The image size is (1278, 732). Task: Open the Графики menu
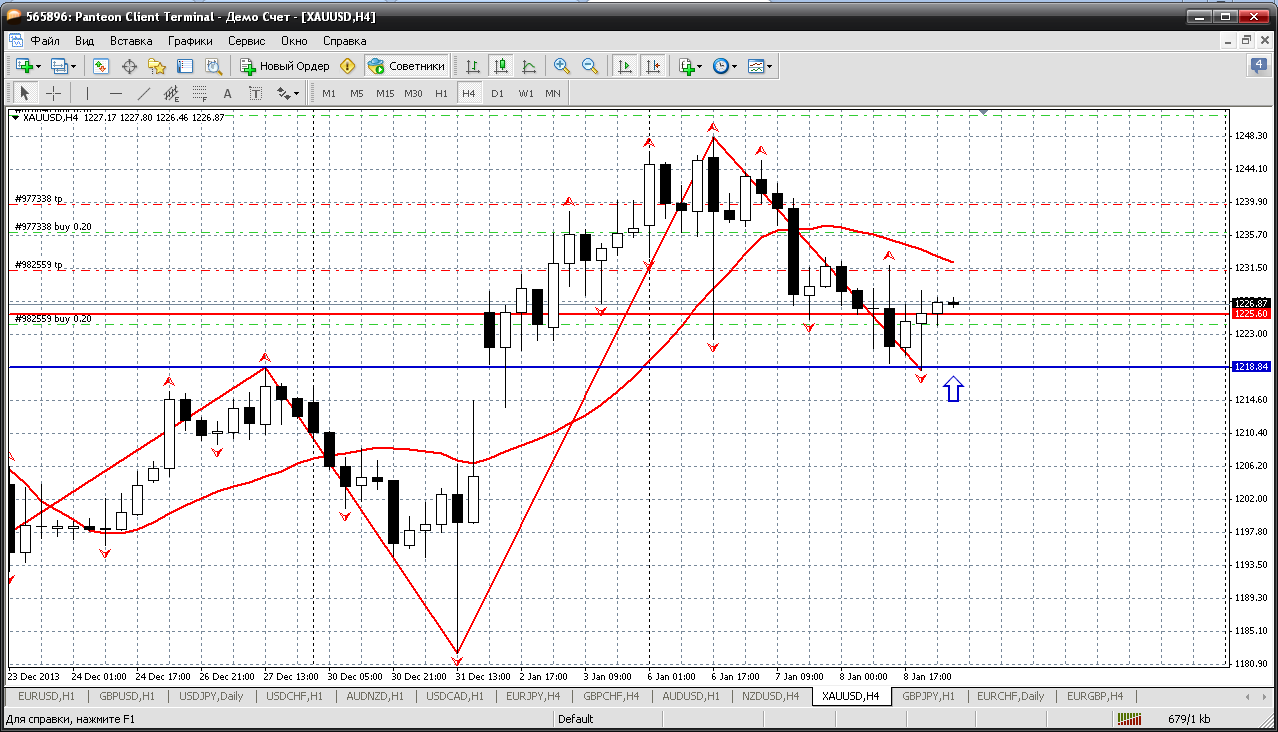190,41
